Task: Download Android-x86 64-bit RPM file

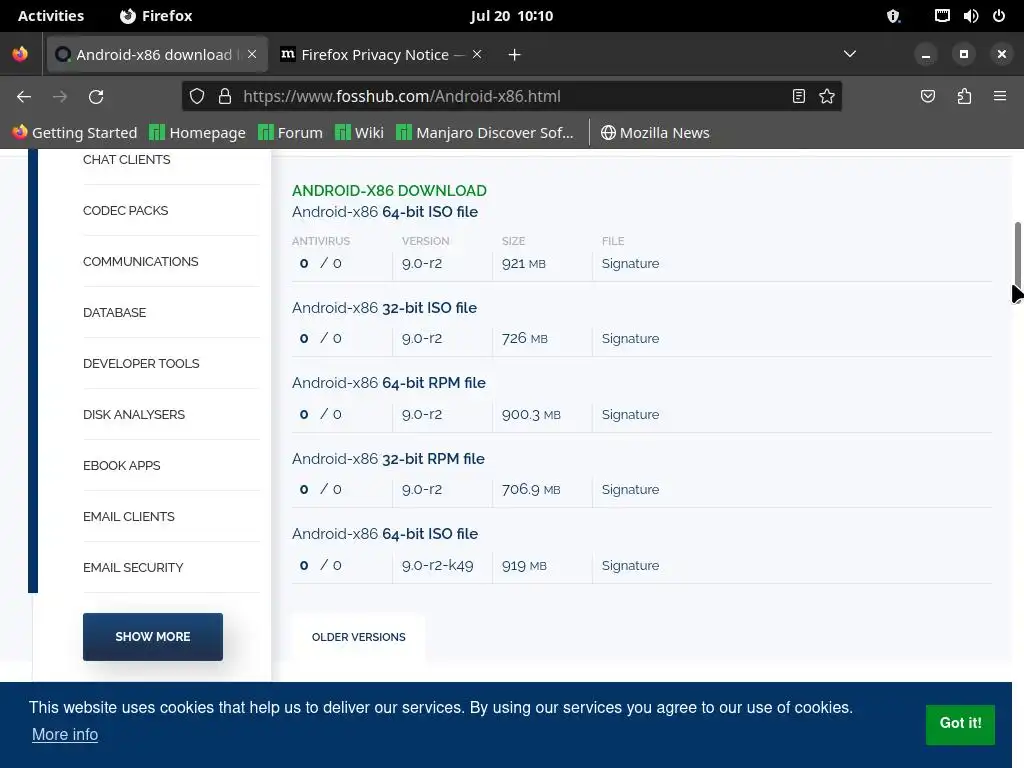Action: [x=389, y=383]
